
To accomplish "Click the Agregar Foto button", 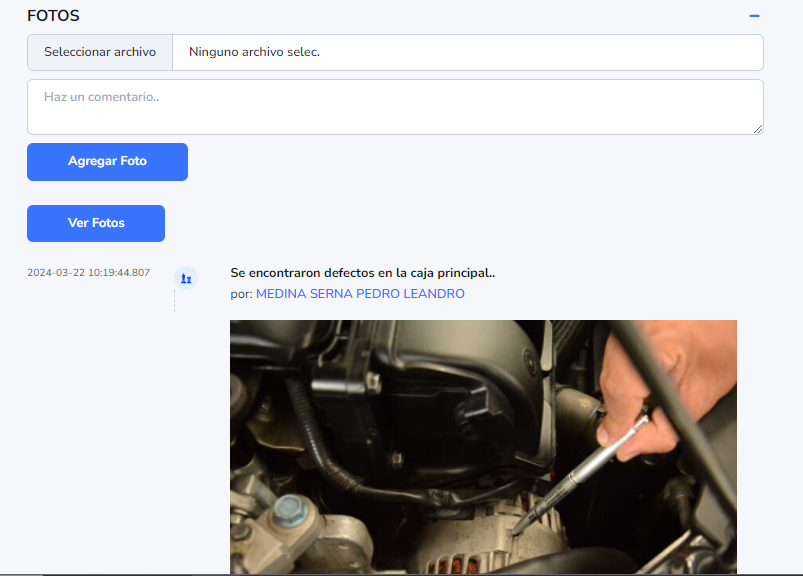I will (108, 162).
